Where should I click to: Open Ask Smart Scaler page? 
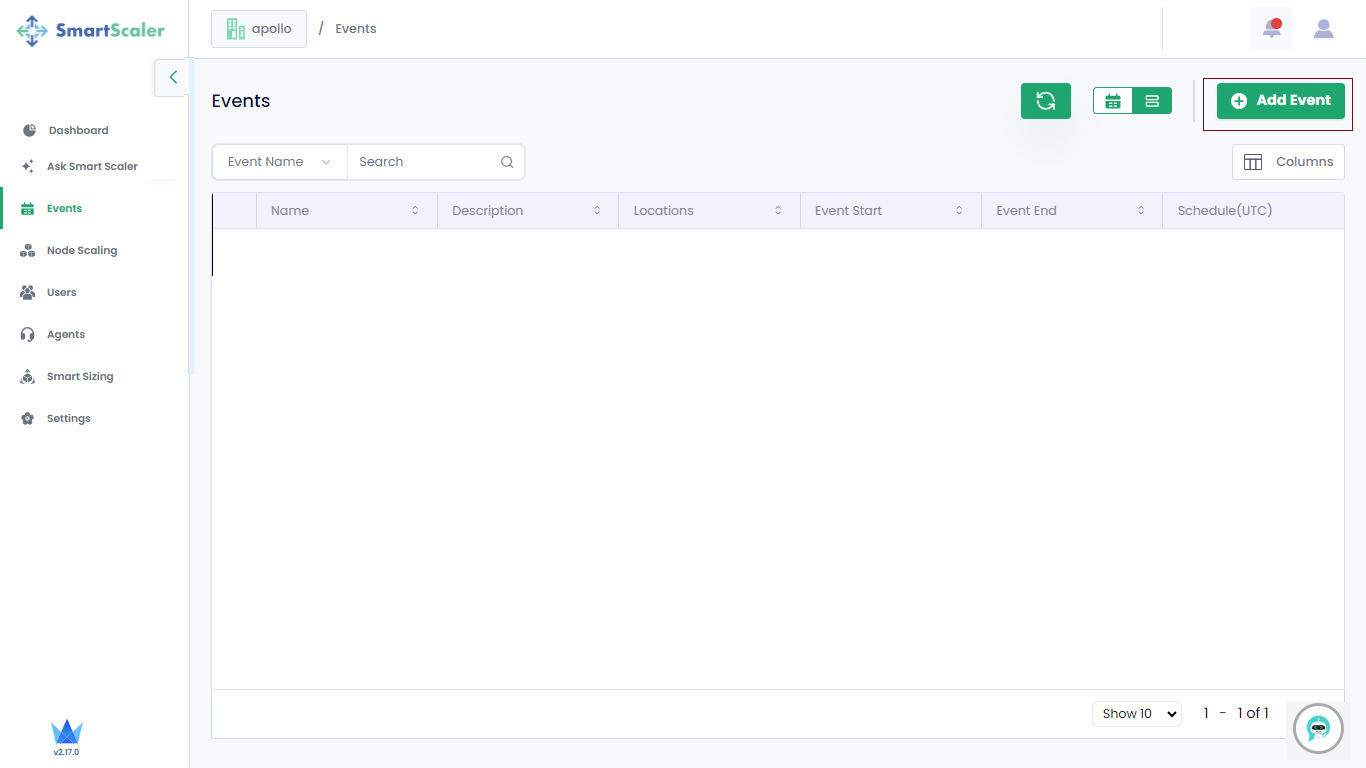[92, 167]
